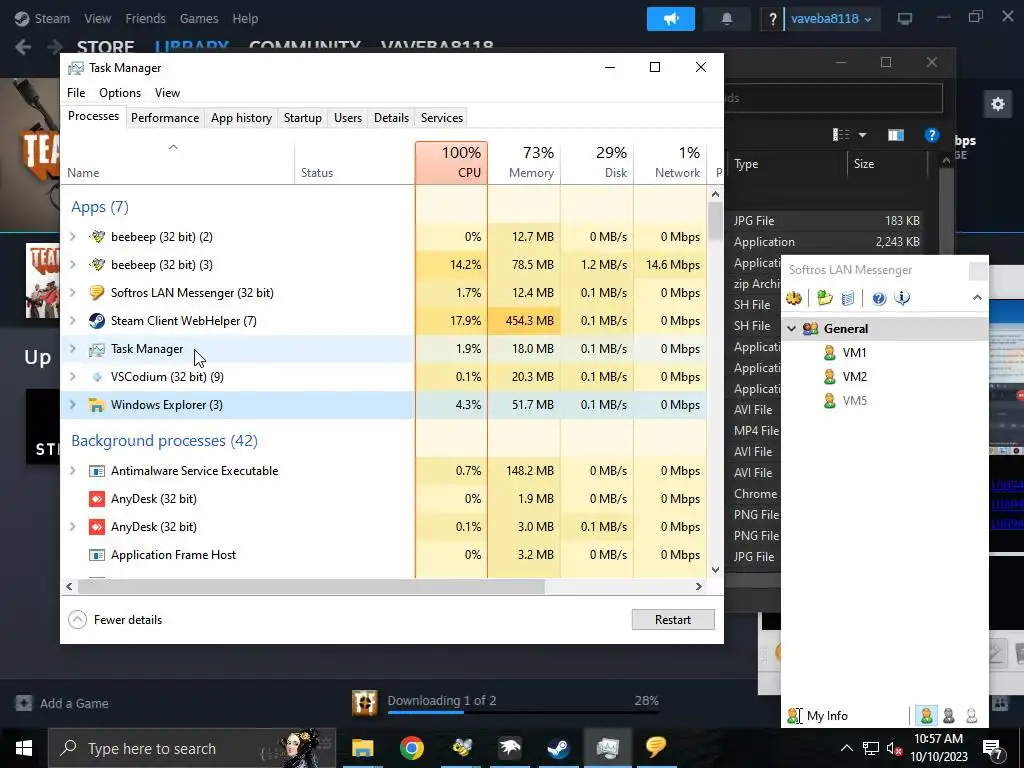Click the Windows Explorer process icon
The height and width of the screenshot is (768, 1024).
click(x=97, y=405)
